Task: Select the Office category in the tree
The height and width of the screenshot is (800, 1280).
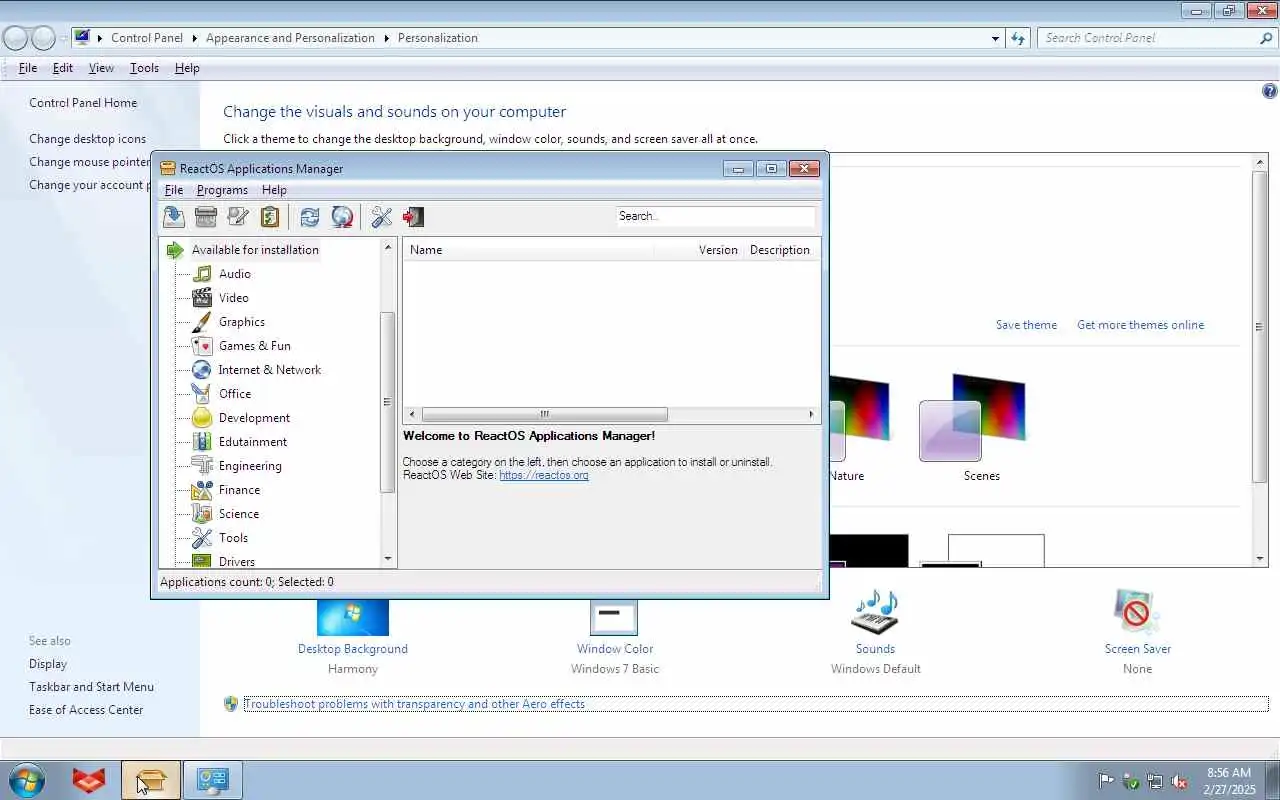Action: coord(235,394)
